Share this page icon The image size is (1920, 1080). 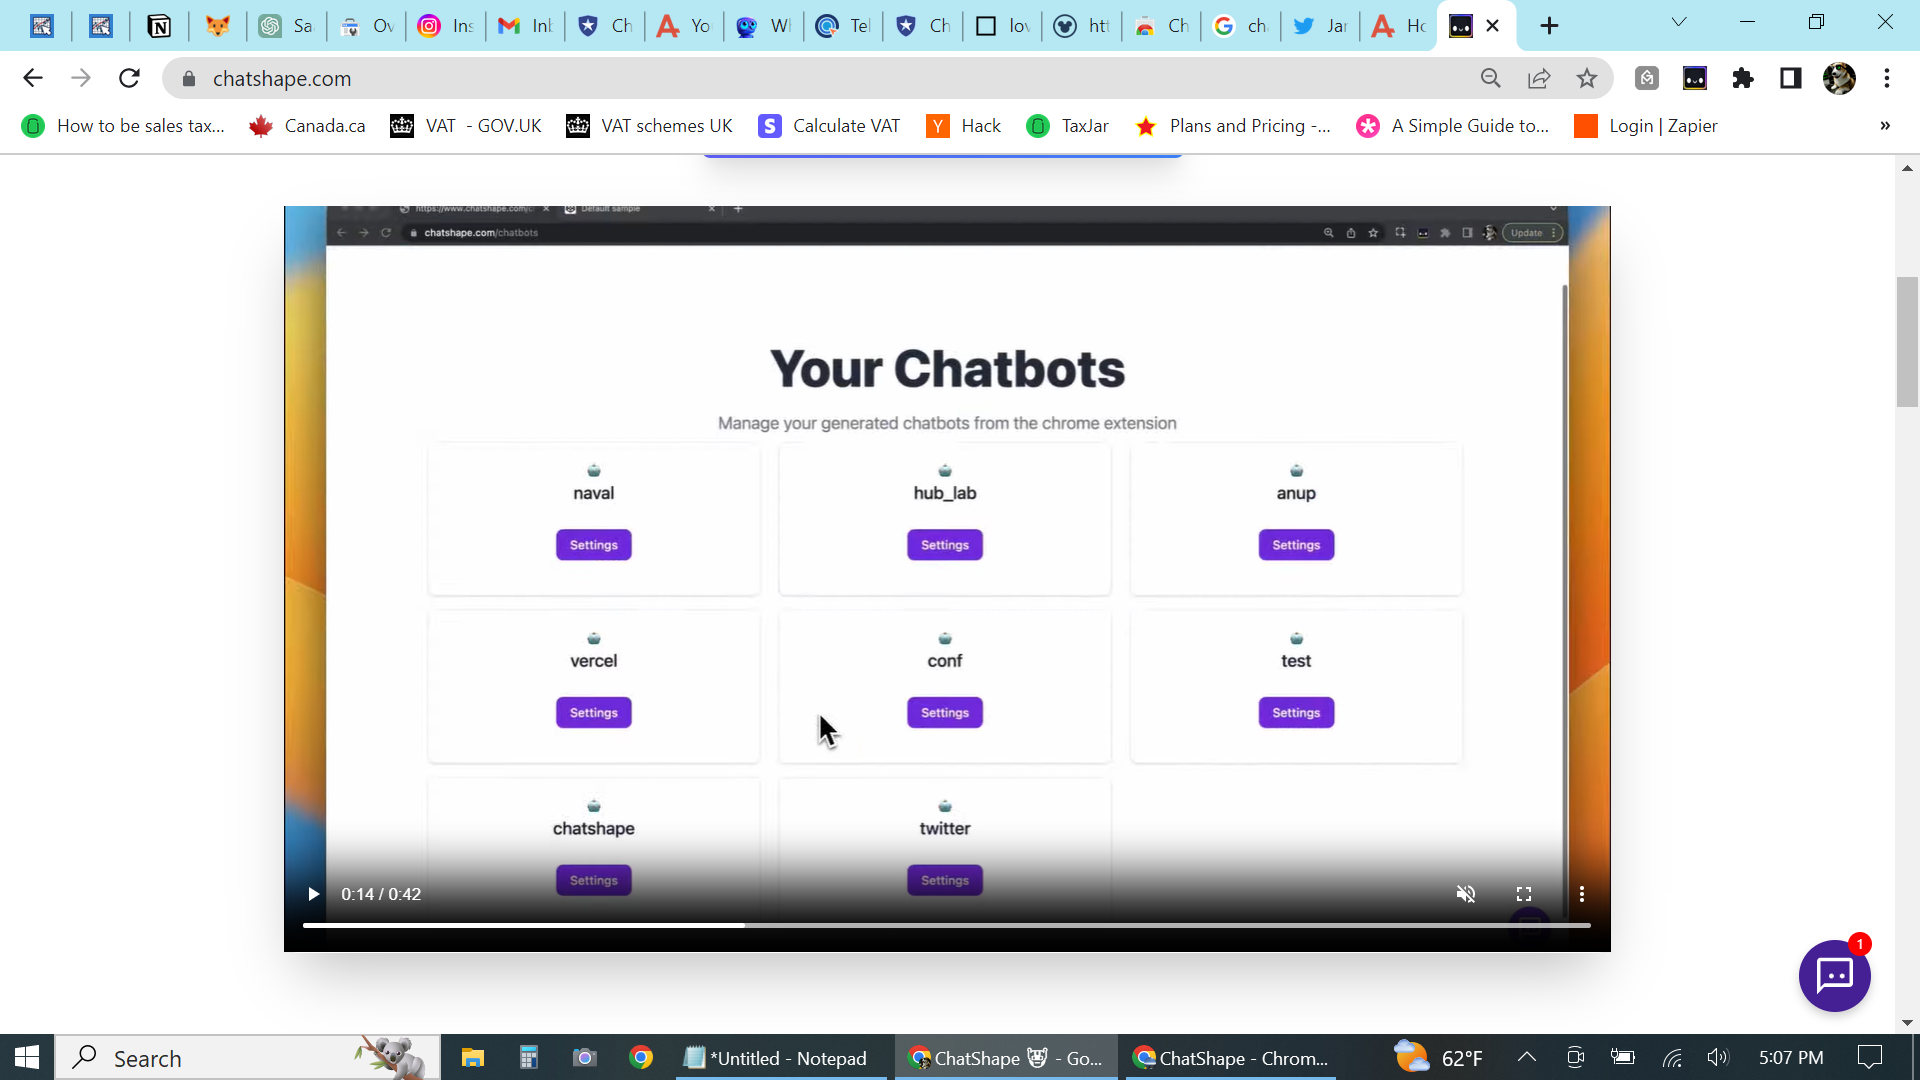1538,78
